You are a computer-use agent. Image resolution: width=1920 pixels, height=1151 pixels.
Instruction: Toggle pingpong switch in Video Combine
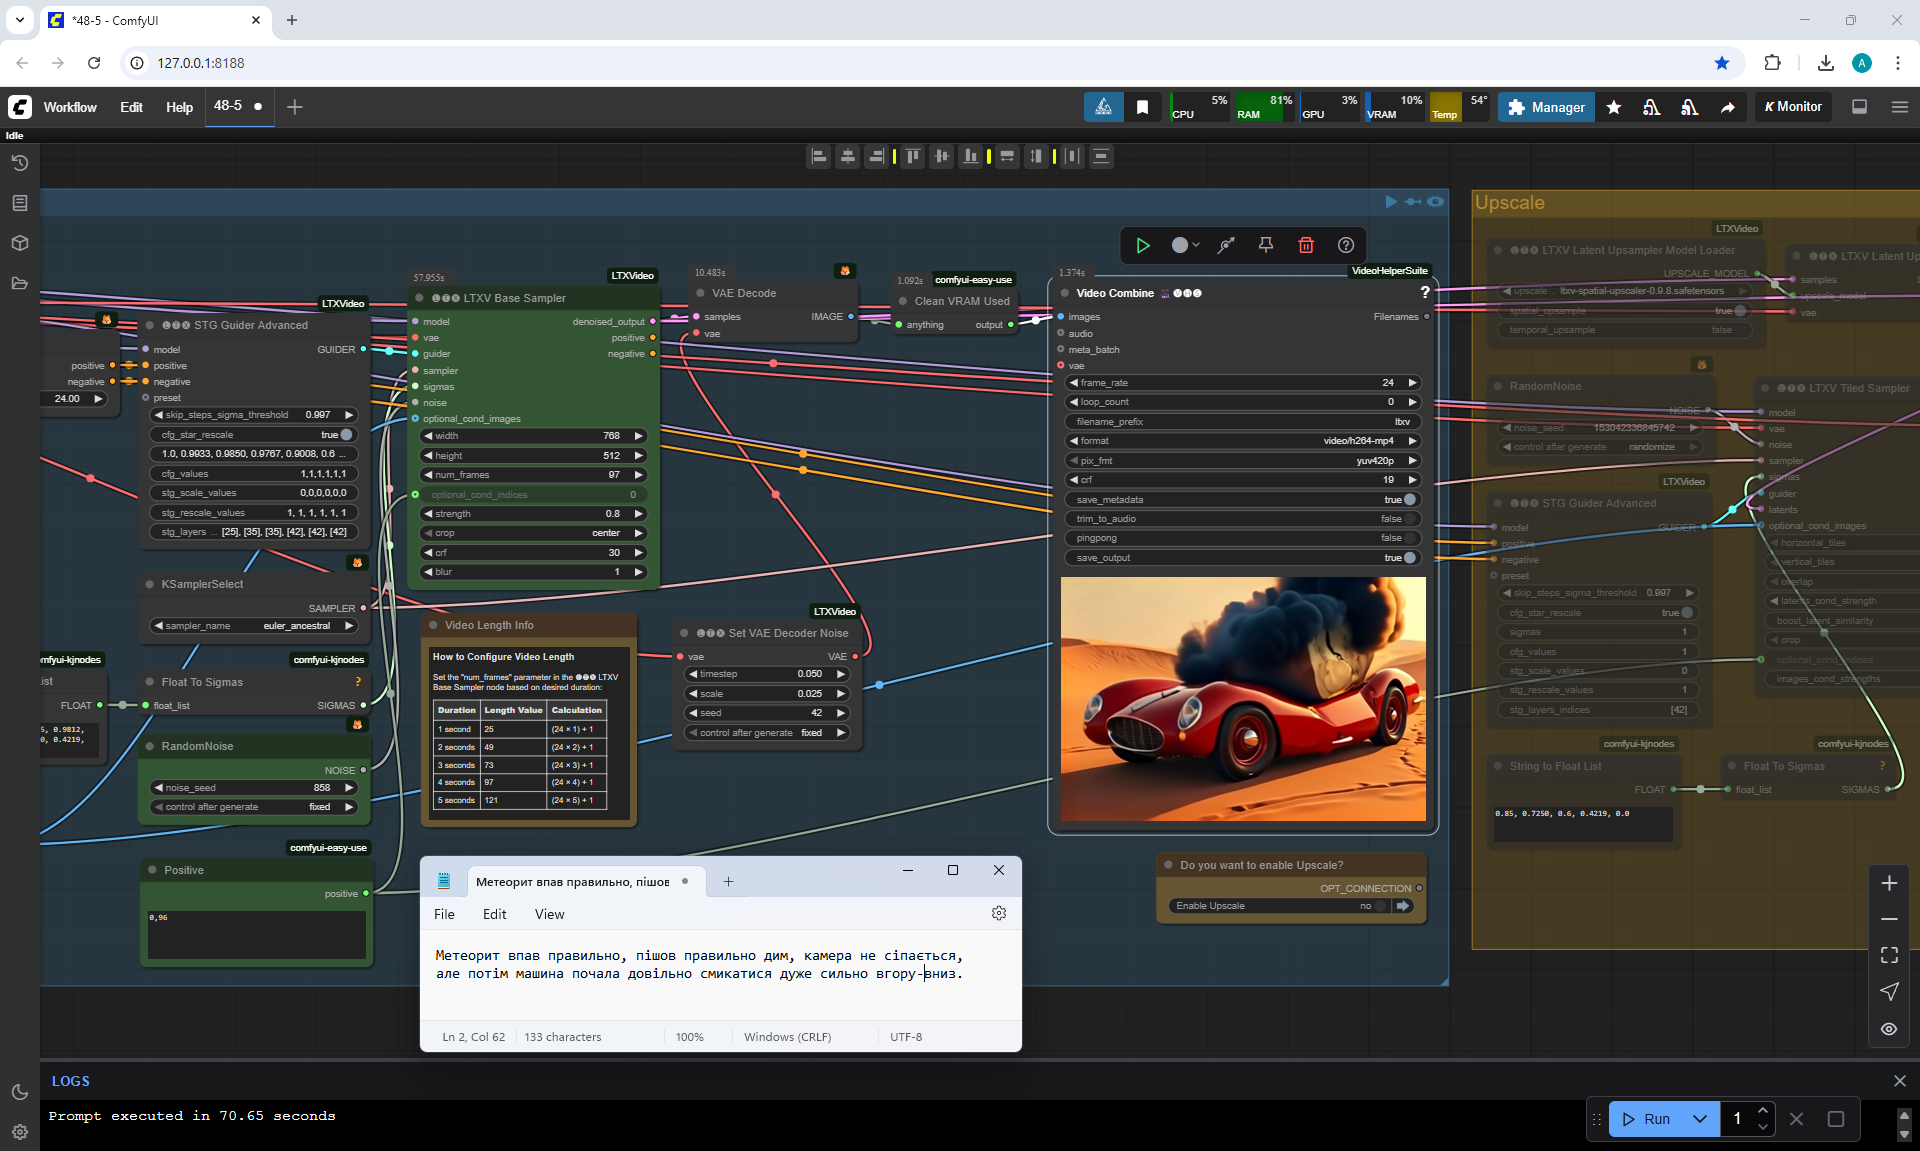1409,538
